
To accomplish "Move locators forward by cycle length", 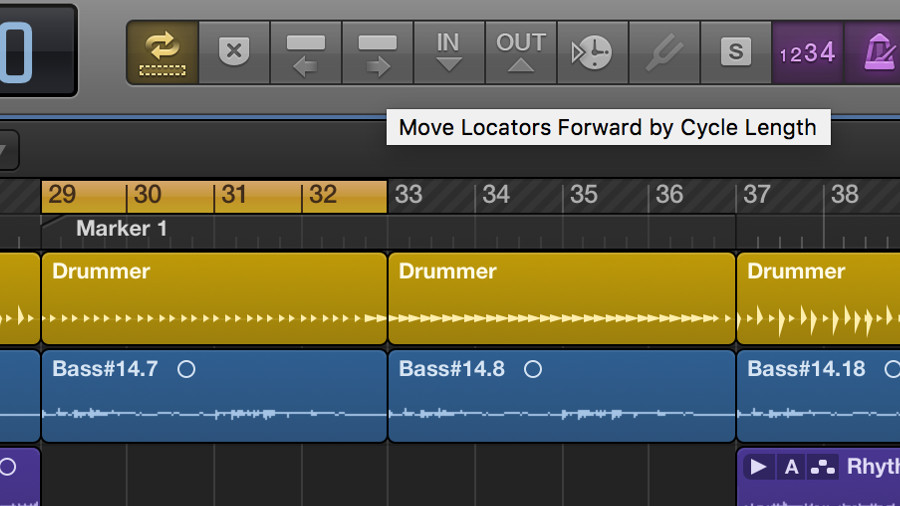I will point(377,52).
